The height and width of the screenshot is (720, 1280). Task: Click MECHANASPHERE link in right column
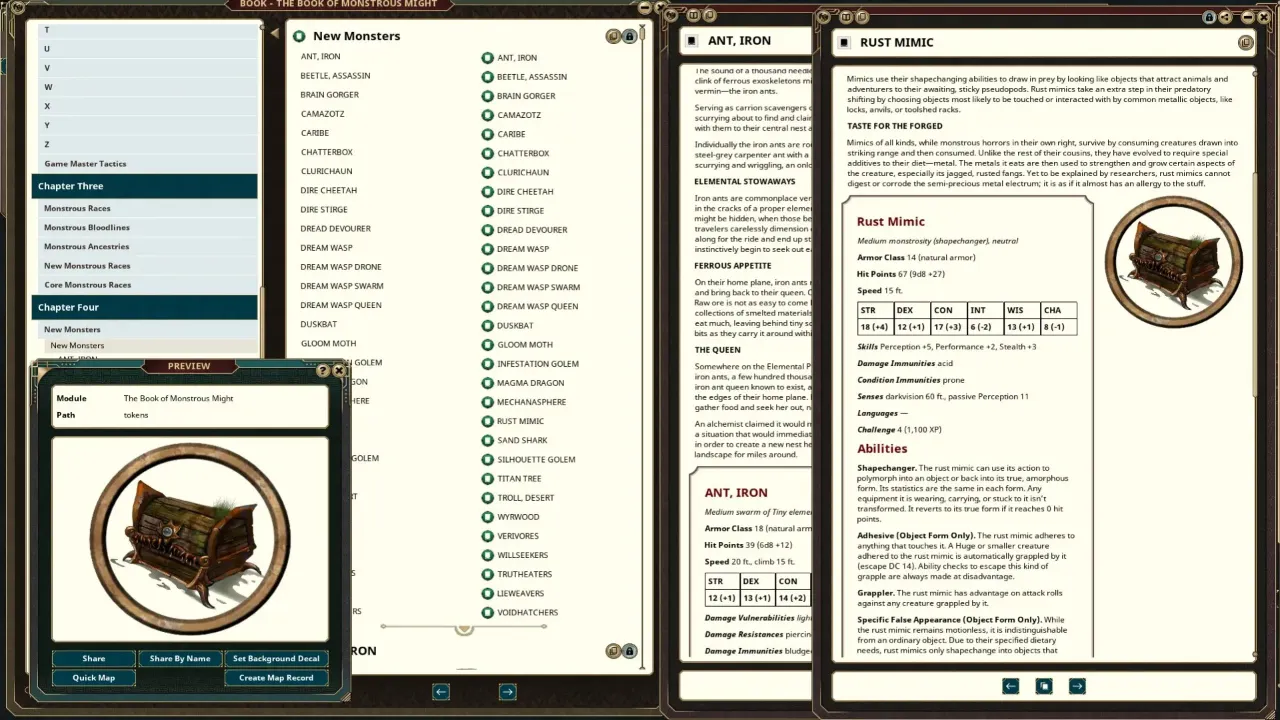pyautogui.click(x=532, y=403)
